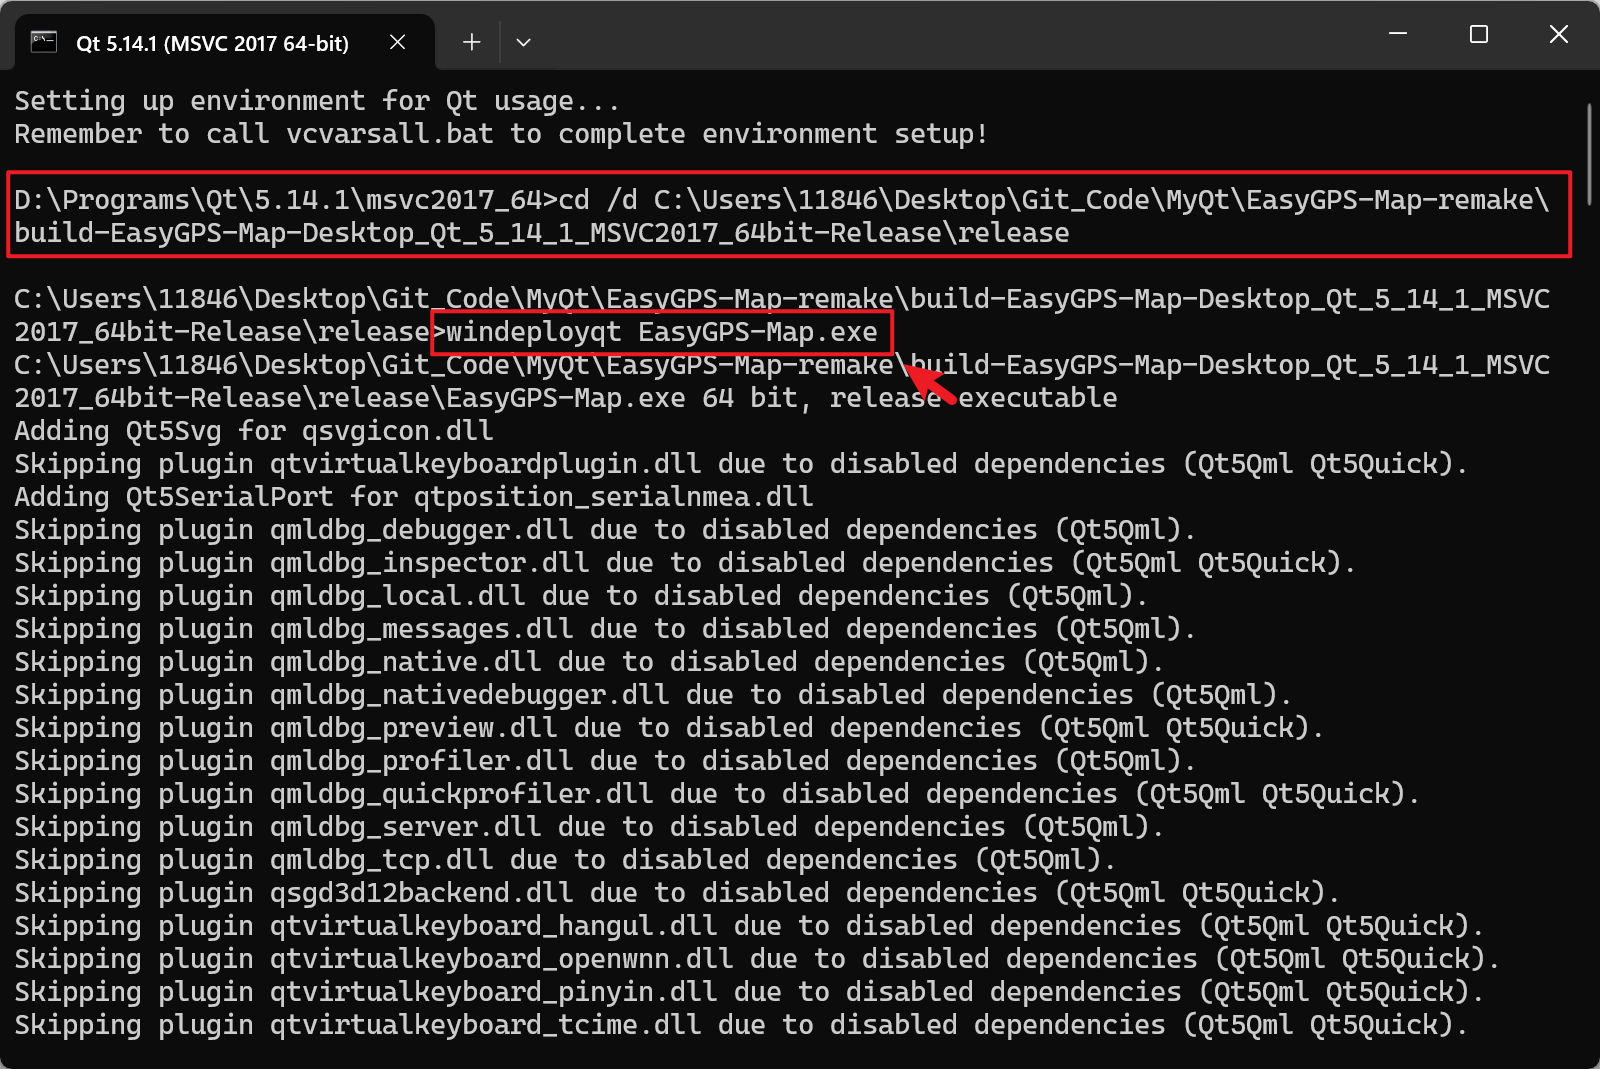This screenshot has height=1069, width=1600.
Task: Click the vertical scrollbar thumb
Action: pos(1588,153)
